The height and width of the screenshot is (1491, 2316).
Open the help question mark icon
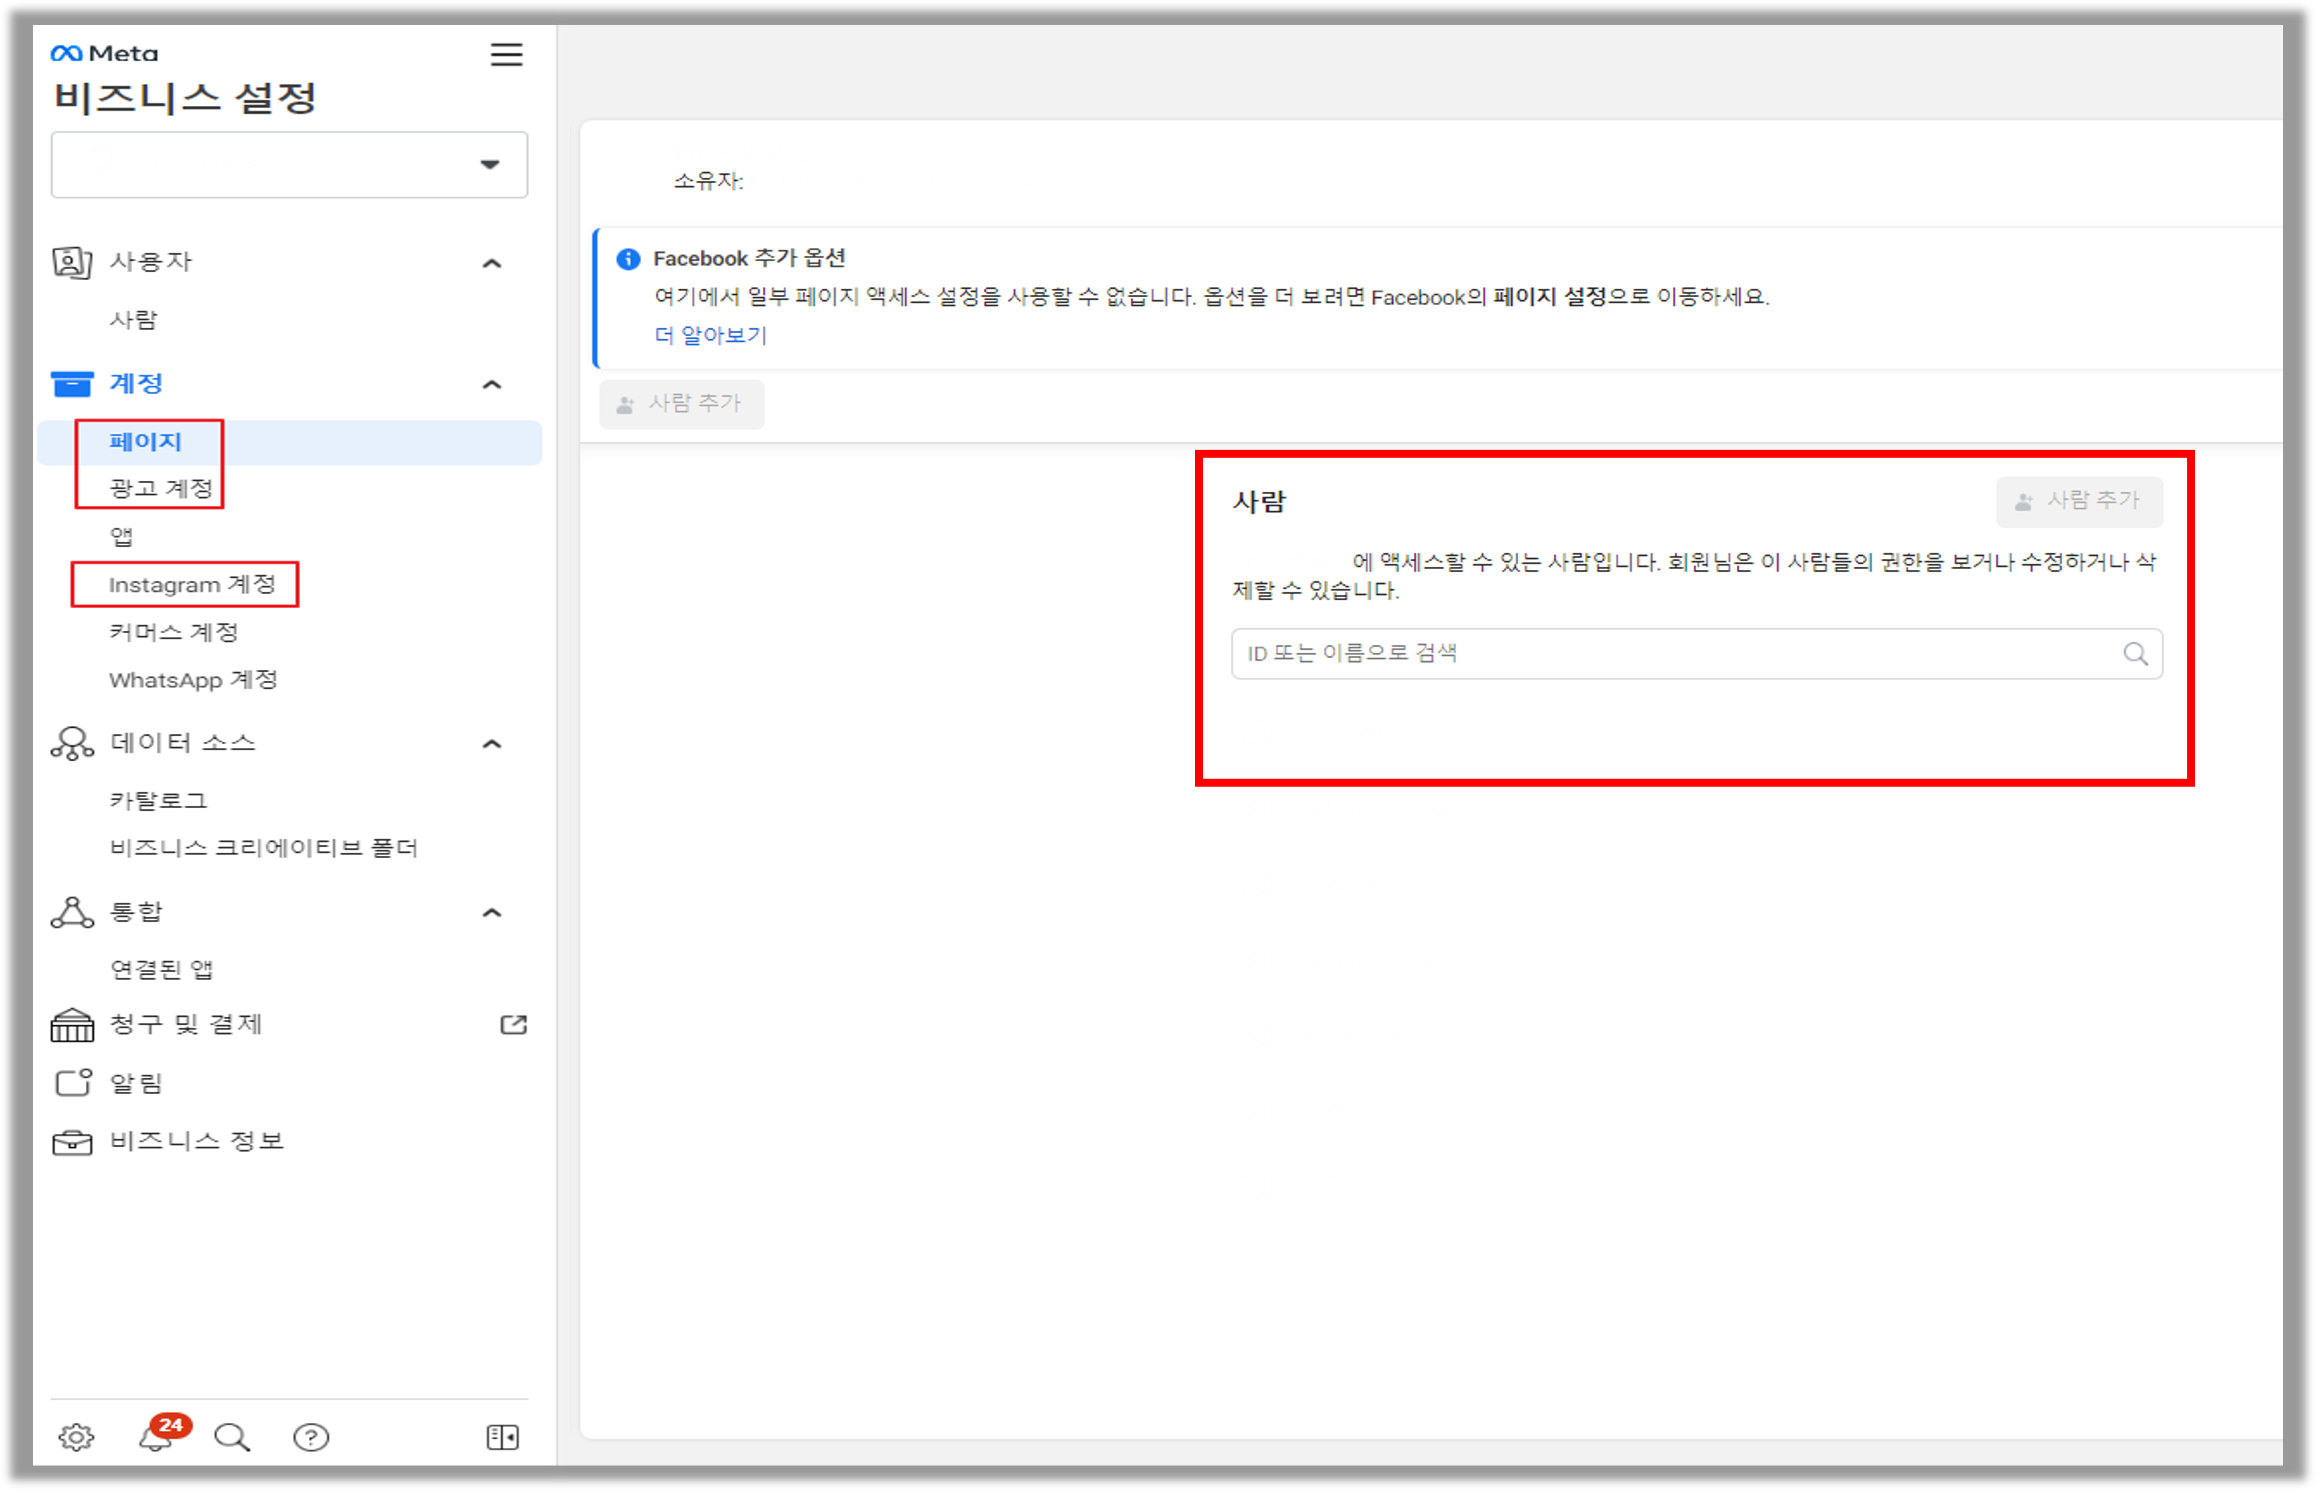311,1437
